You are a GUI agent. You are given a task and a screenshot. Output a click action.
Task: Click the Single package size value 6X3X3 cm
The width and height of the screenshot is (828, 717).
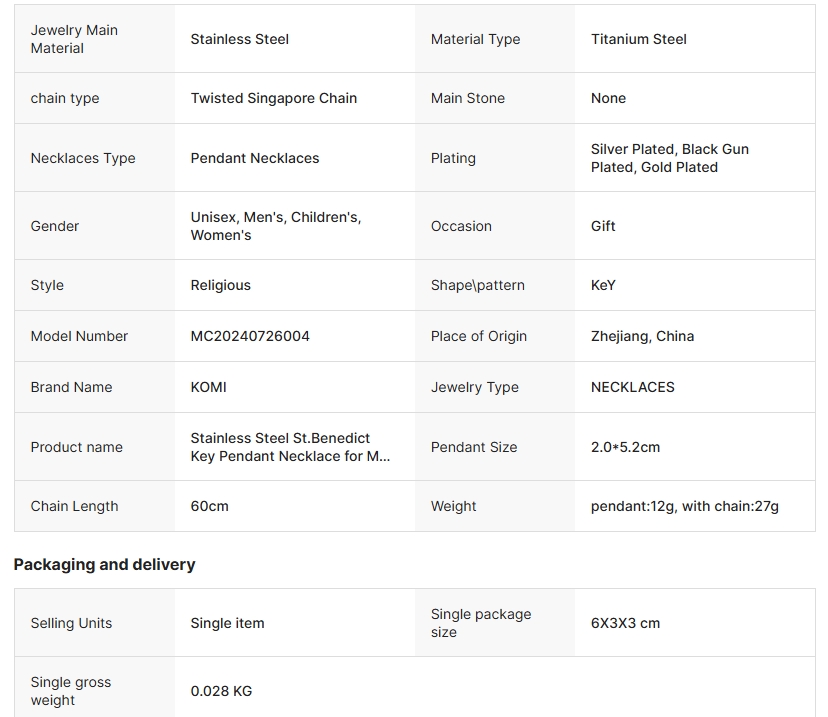click(625, 623)
